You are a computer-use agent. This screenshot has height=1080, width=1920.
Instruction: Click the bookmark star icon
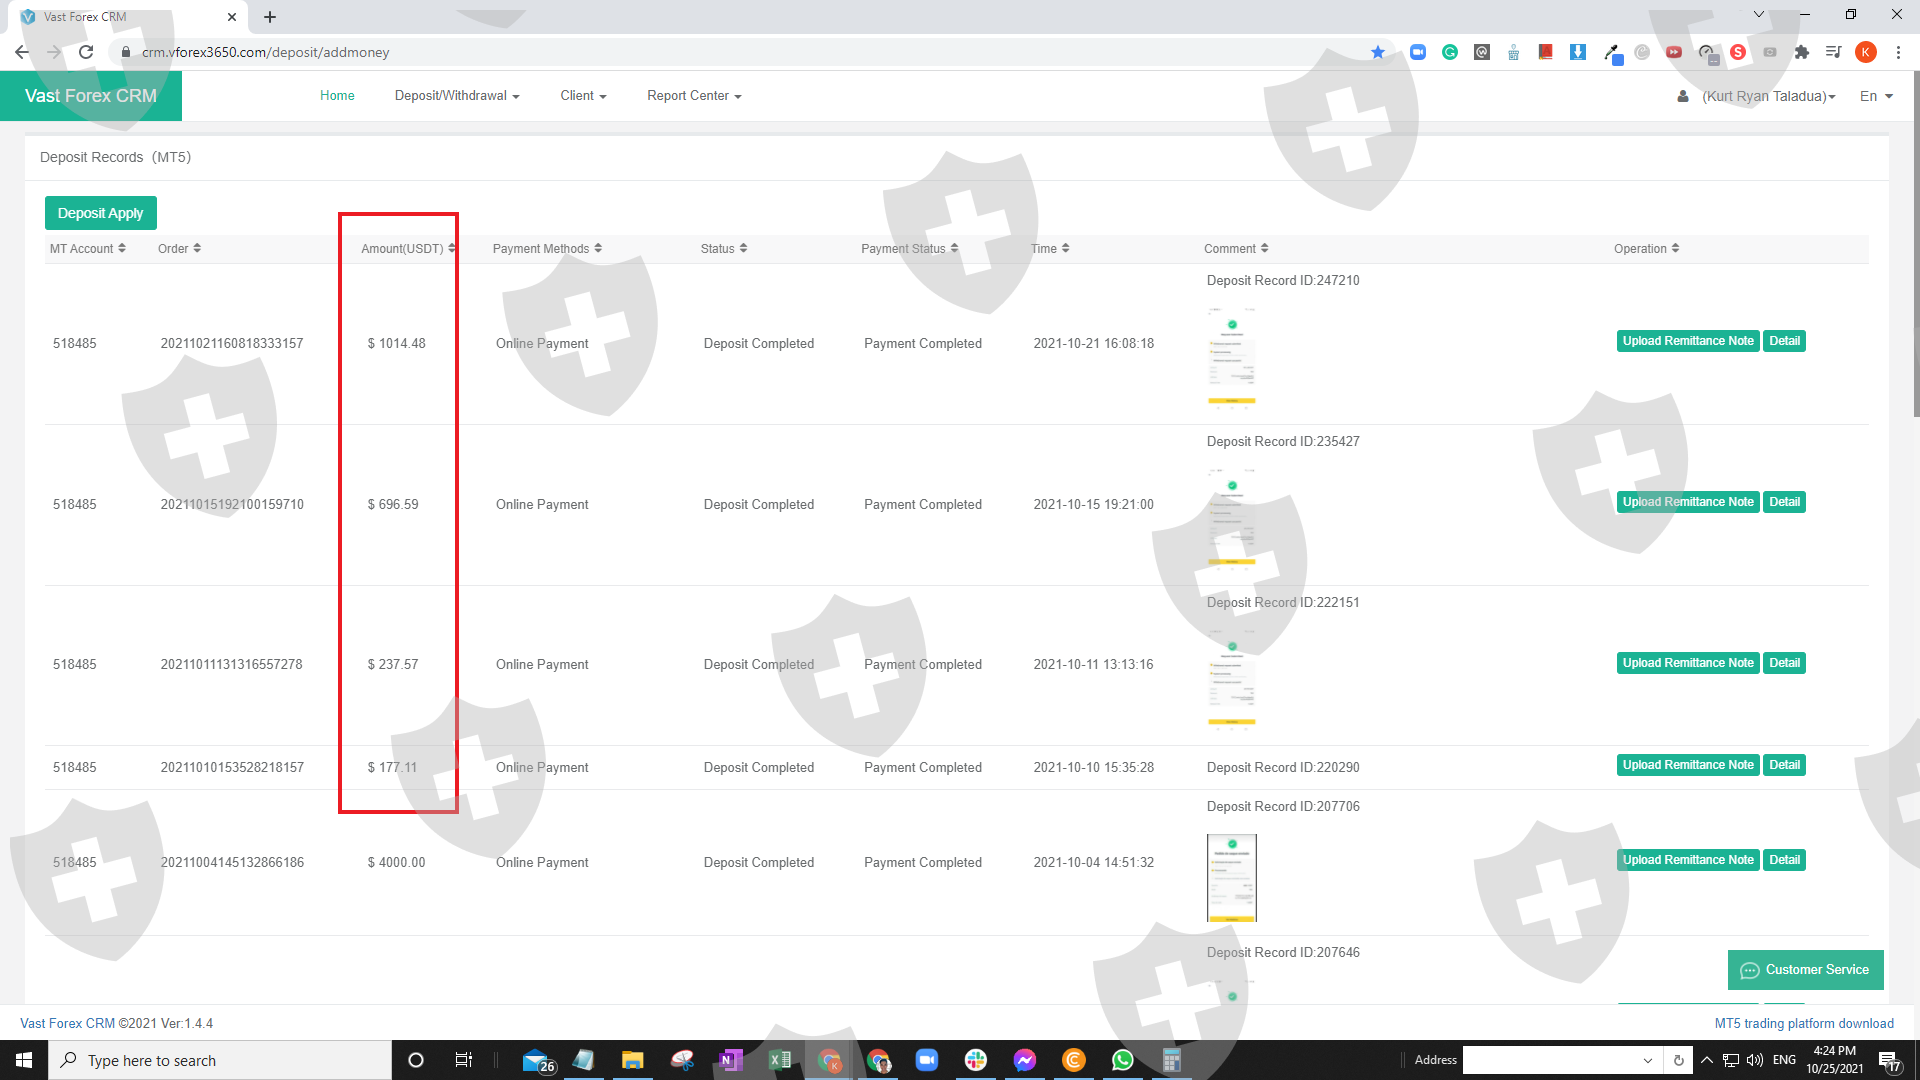click(x=1378, y=52)
